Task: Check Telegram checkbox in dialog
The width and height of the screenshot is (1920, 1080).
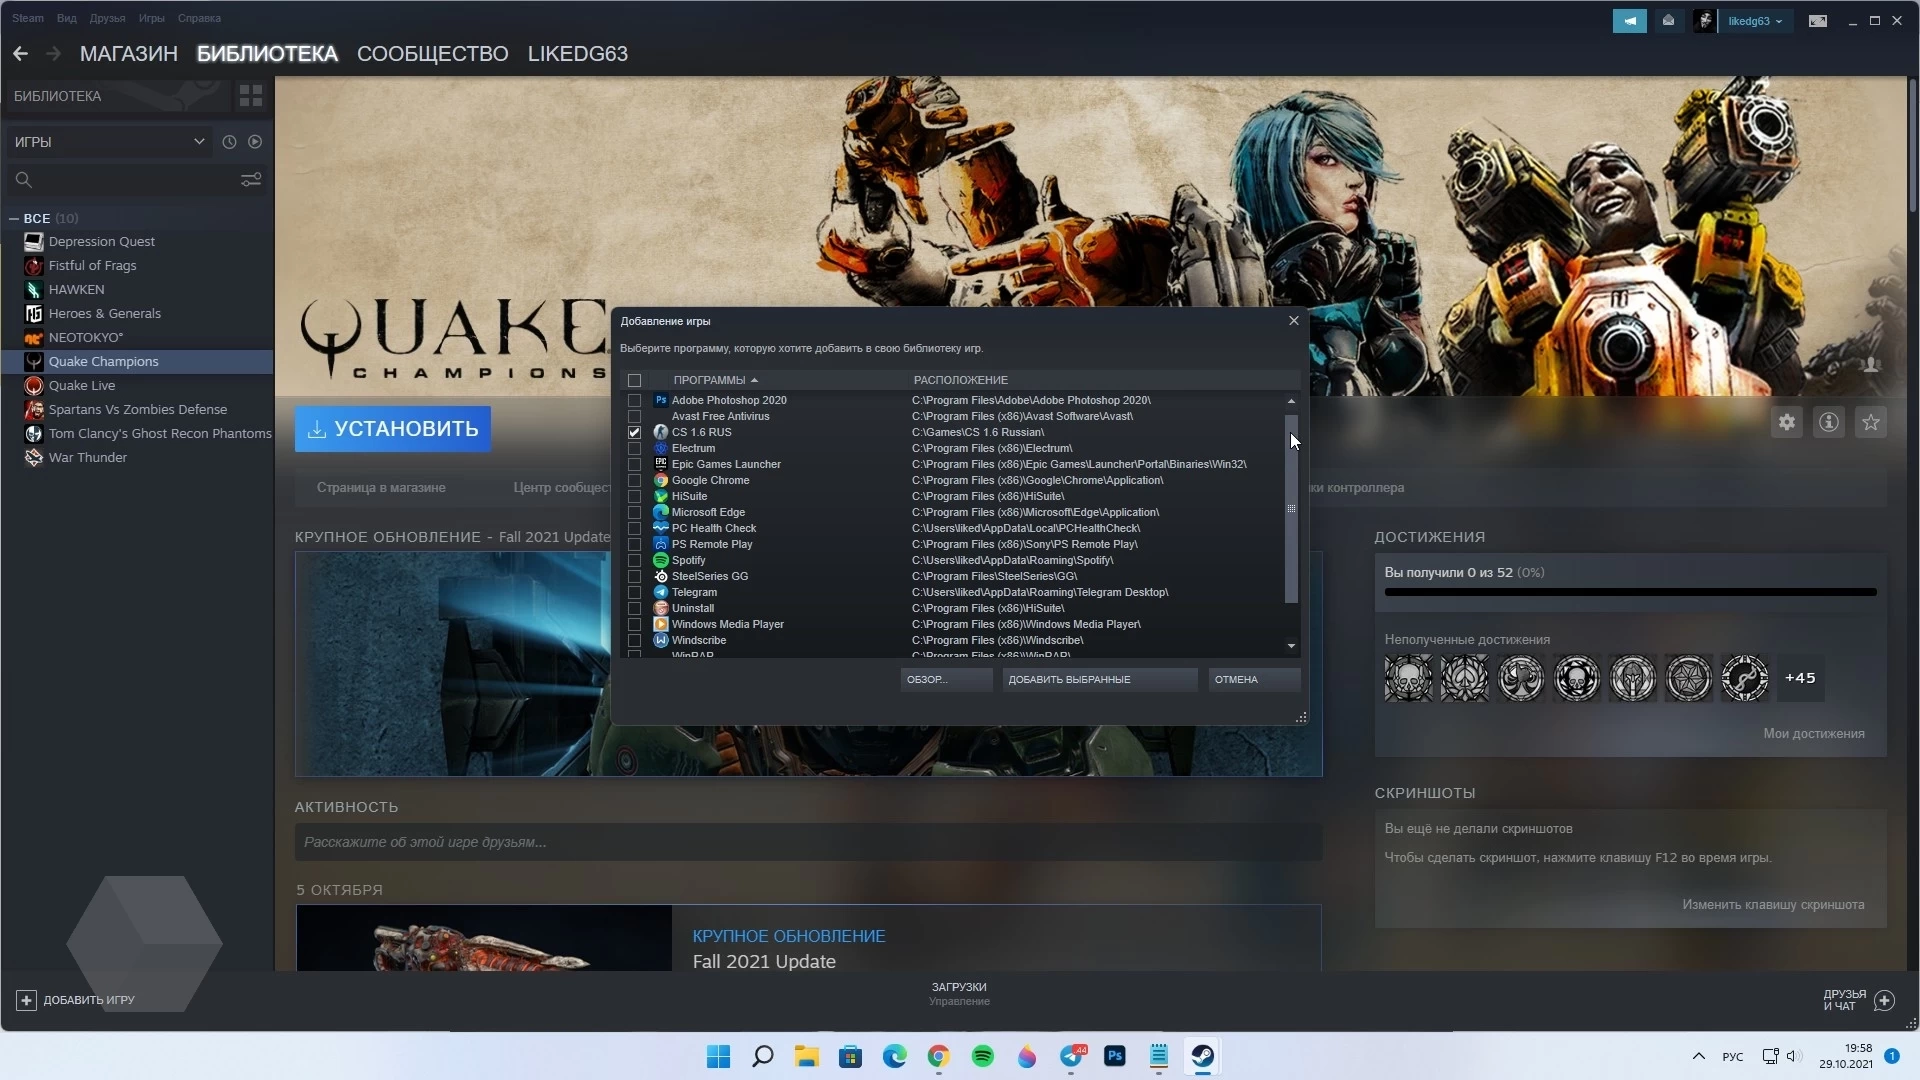Action: pyautogui.click(x=634, y=592)
